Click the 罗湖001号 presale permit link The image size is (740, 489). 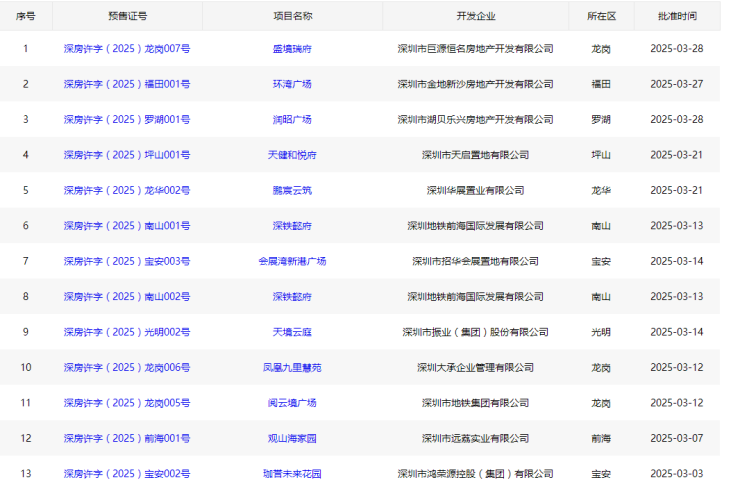click(126, 119)
